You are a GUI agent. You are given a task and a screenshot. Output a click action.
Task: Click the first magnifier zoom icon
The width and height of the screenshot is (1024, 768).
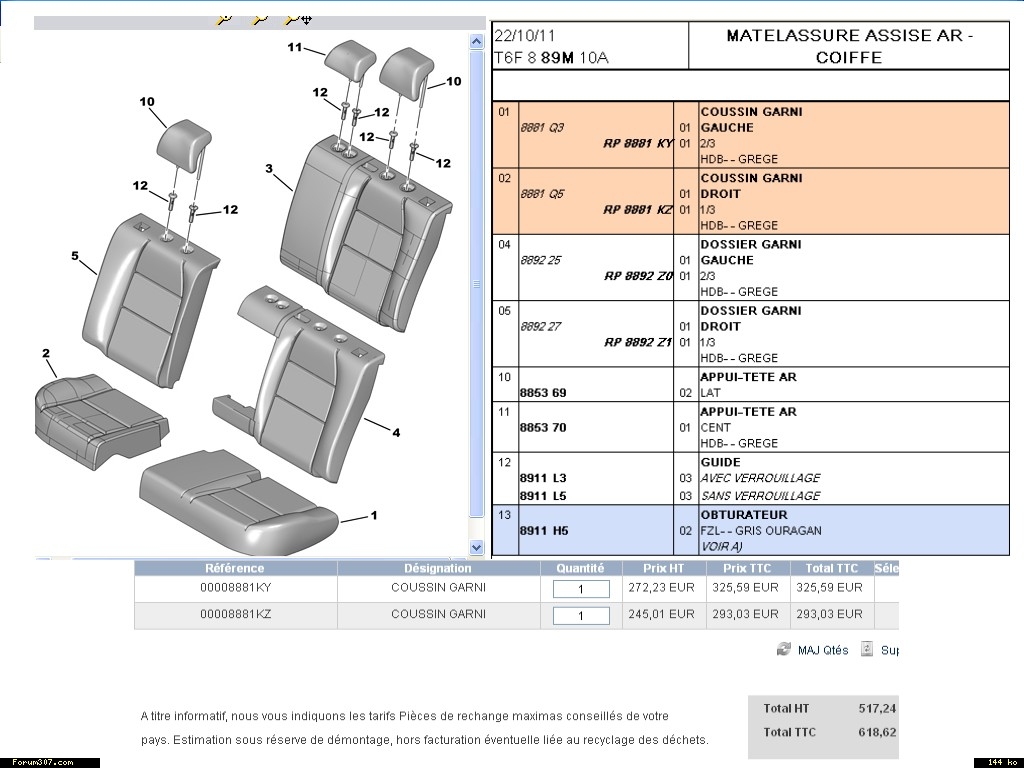pos(226,18)
